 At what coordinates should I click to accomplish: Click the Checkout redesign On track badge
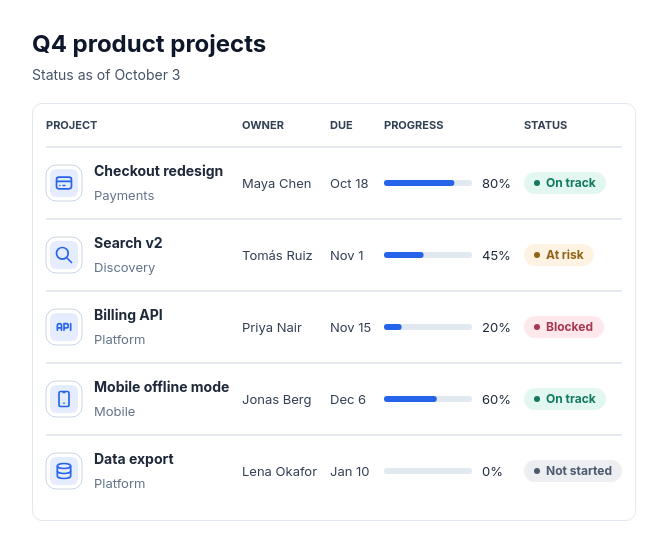click(x=564, y=183)
